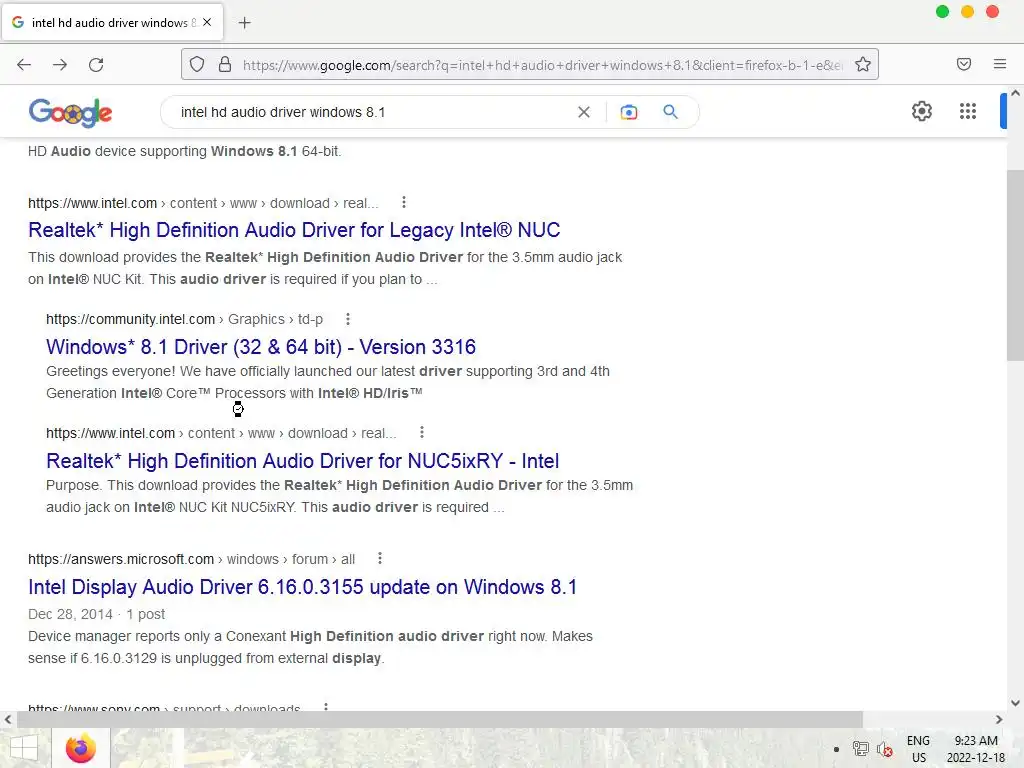Click horizontal scrollbar left arrow
The image size is (1024, 768).
coord(7,719)
